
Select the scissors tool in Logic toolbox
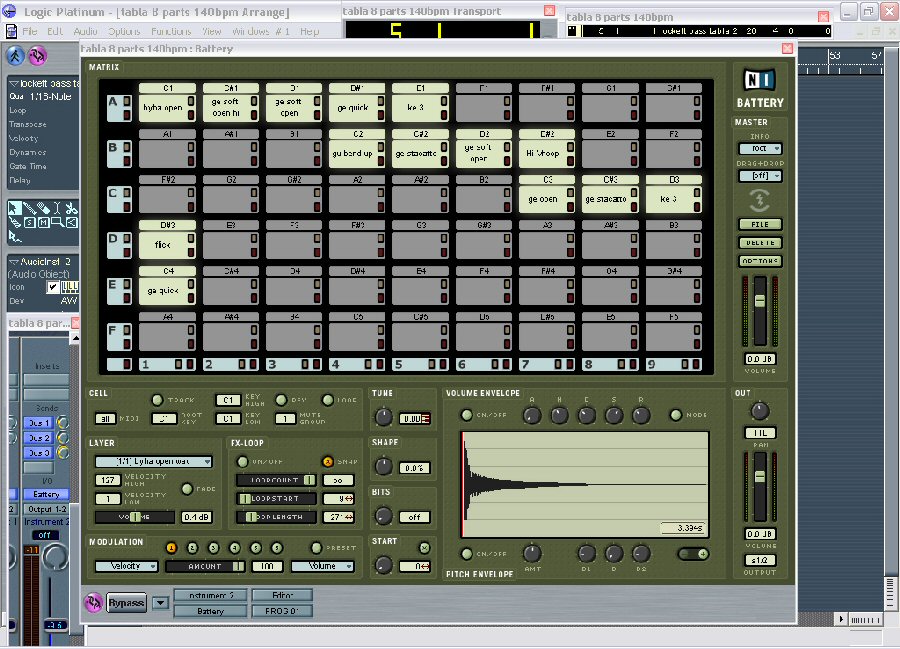pyautogui.click(x=71, y=209)
